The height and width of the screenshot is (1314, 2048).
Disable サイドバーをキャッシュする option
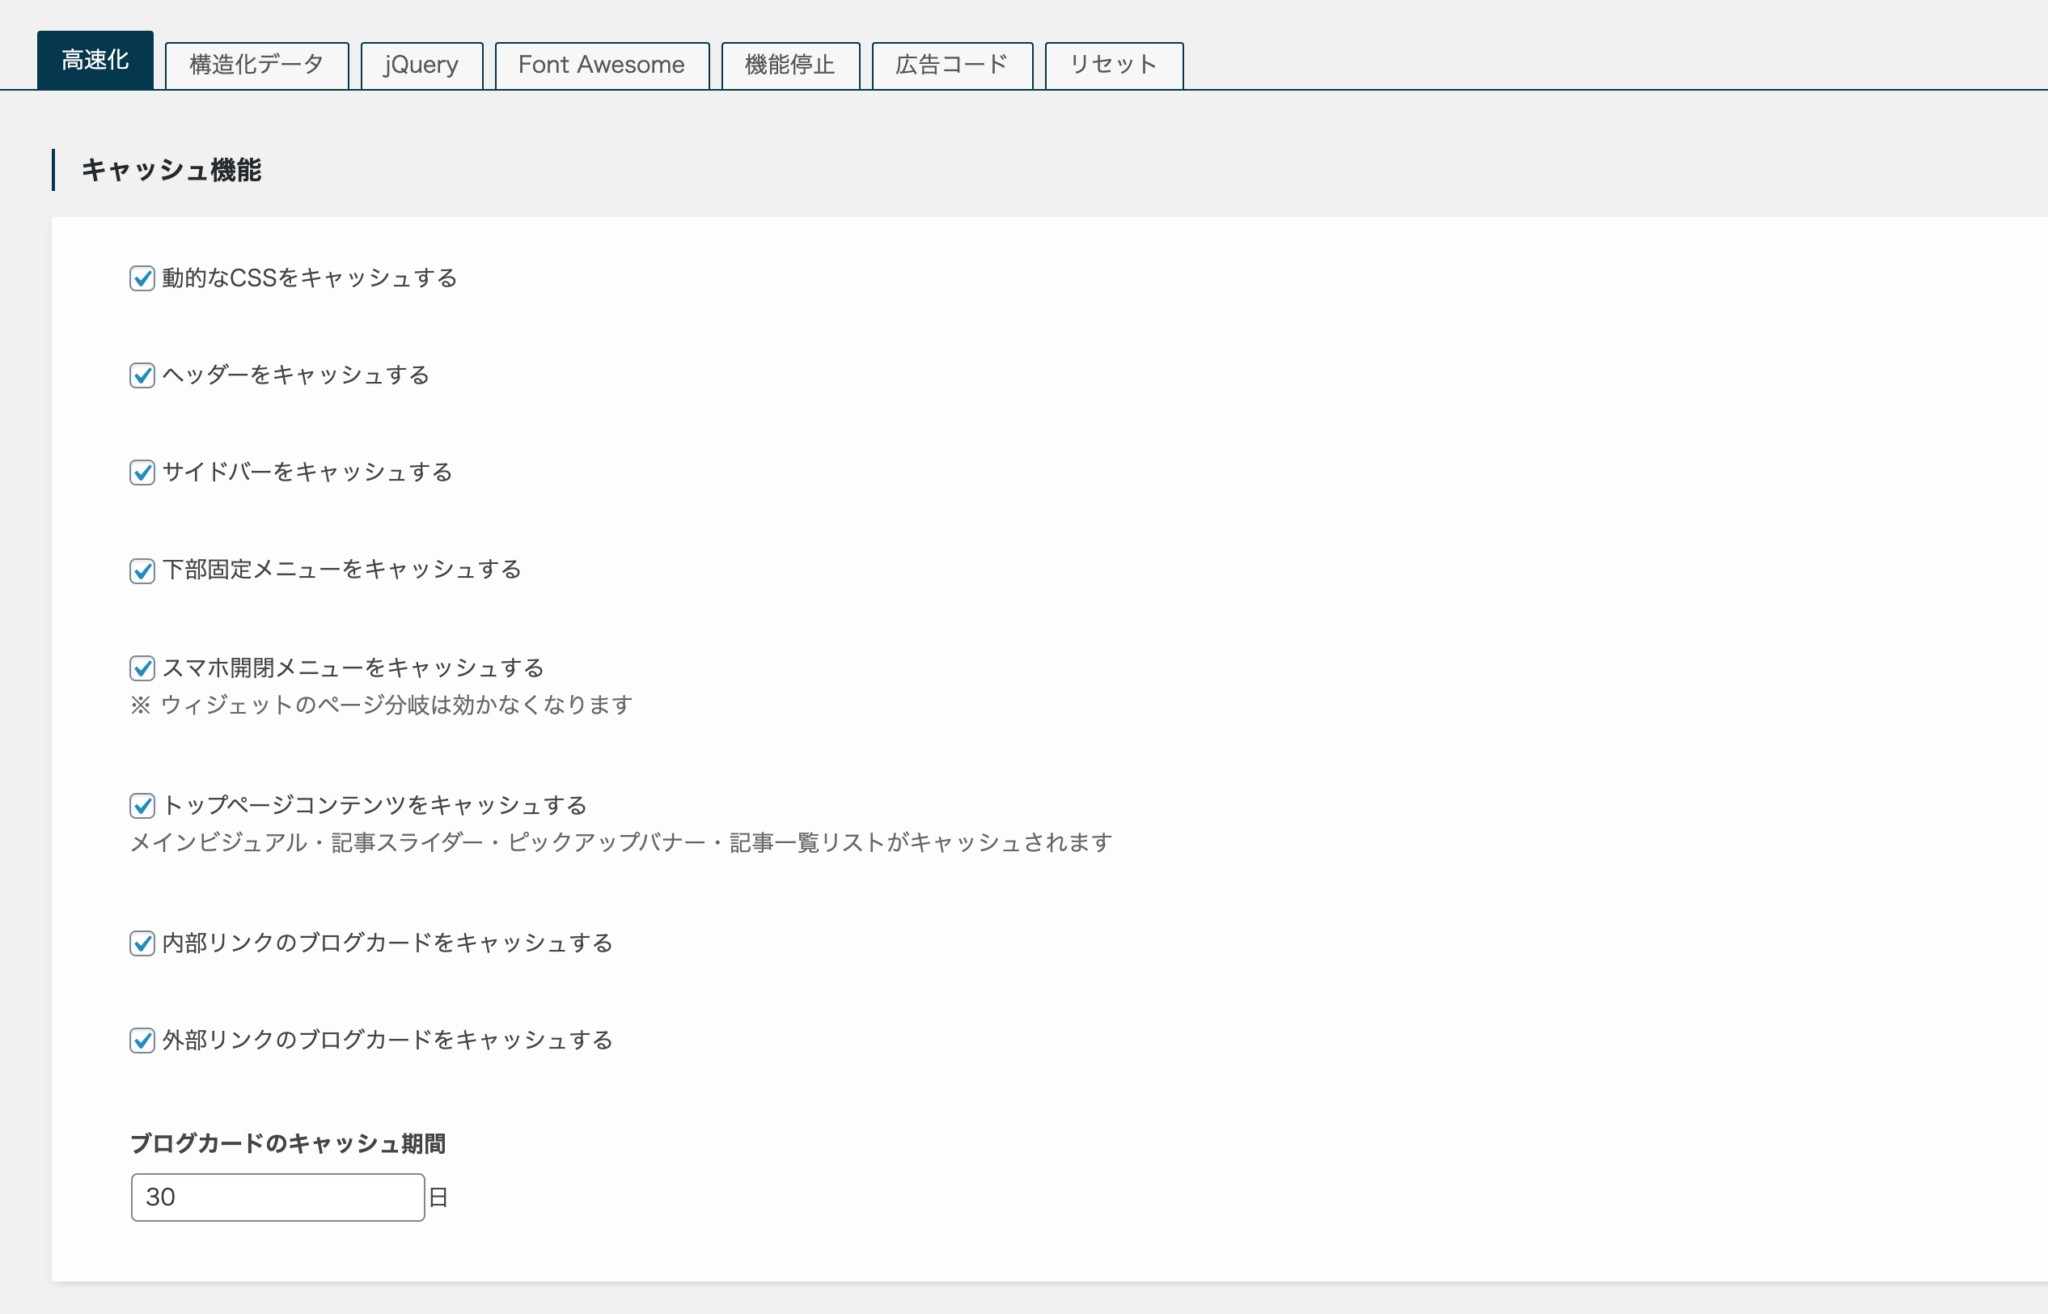(142, 472)
